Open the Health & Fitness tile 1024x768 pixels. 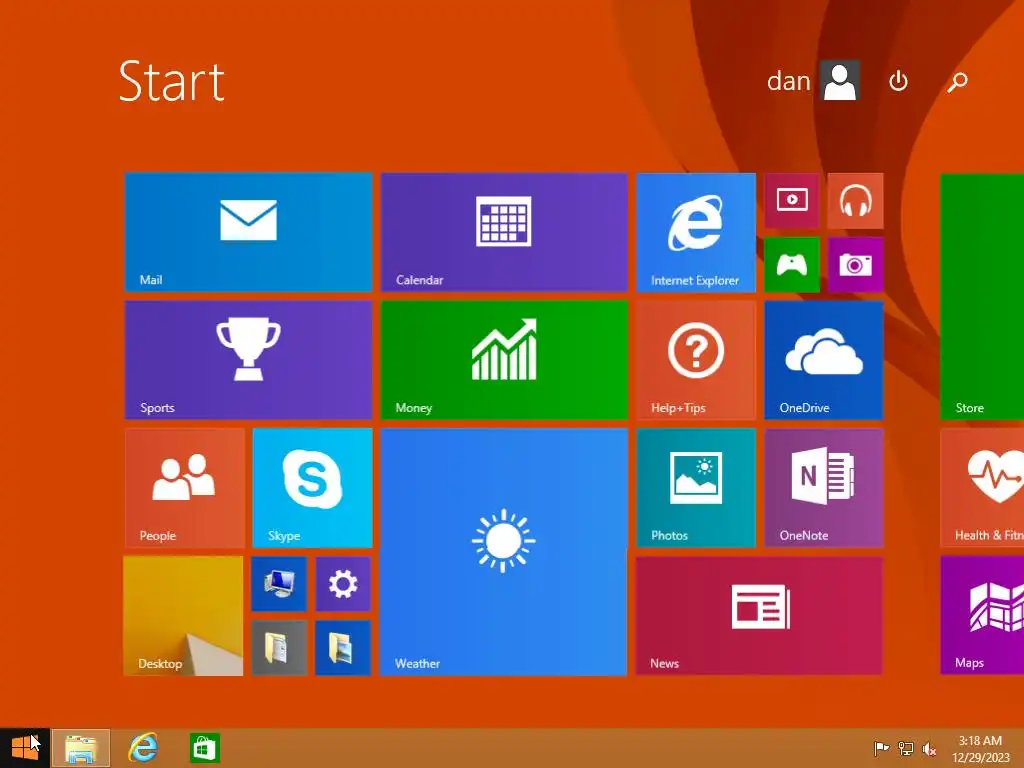coord(982,488)
